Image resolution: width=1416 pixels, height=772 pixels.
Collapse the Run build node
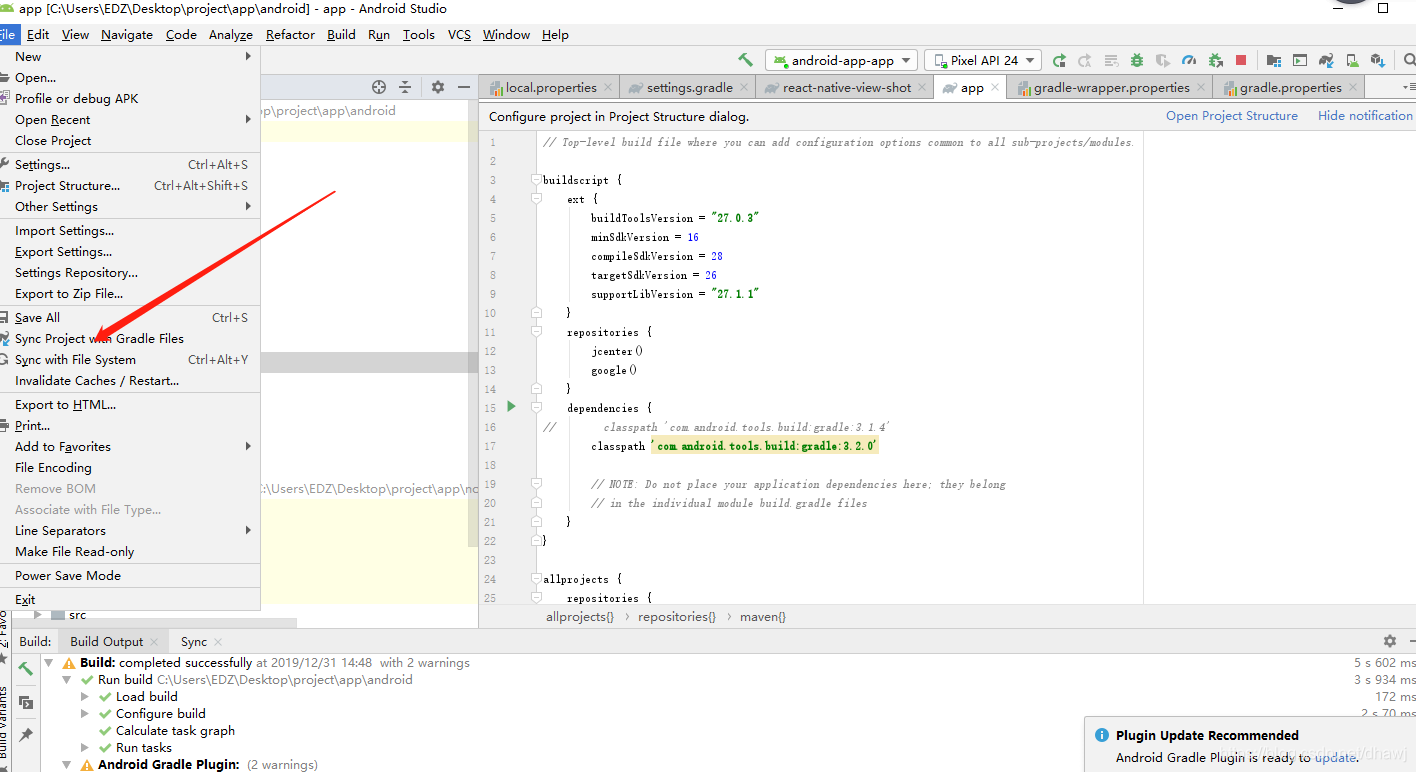[x=67, y=680]
